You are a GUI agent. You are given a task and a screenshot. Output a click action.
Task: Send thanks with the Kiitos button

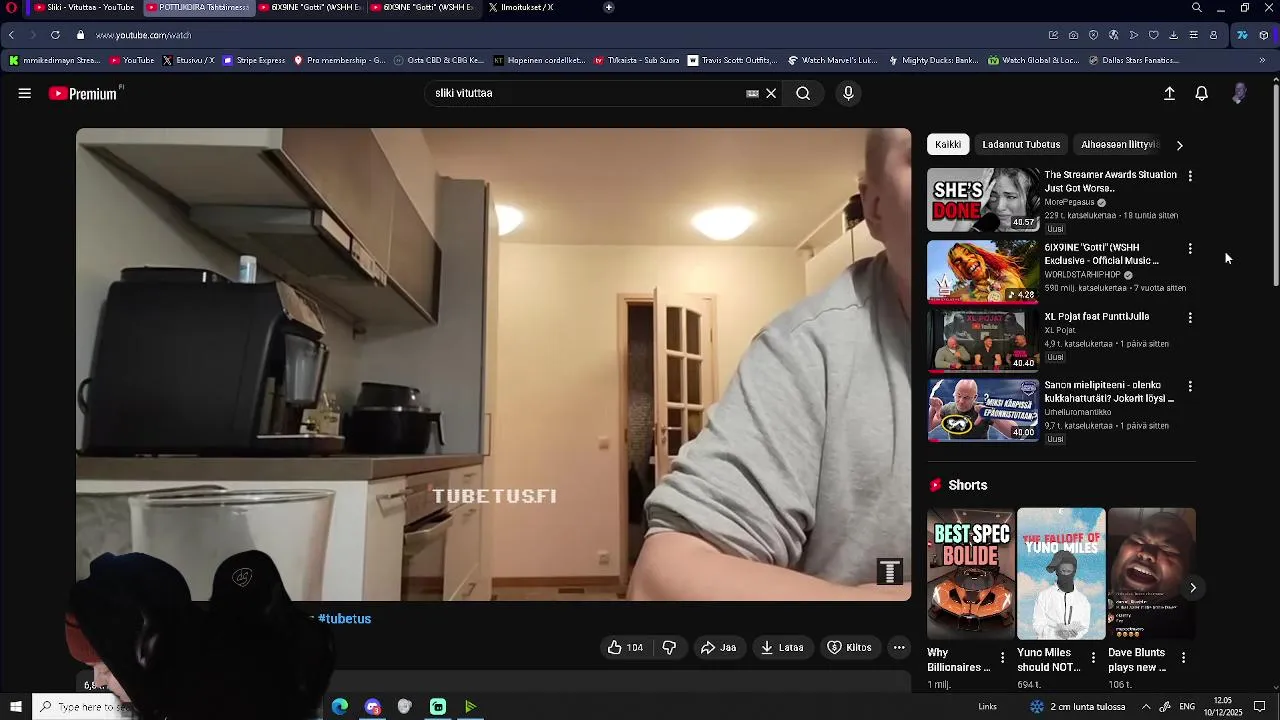click(x=849, y=647)
